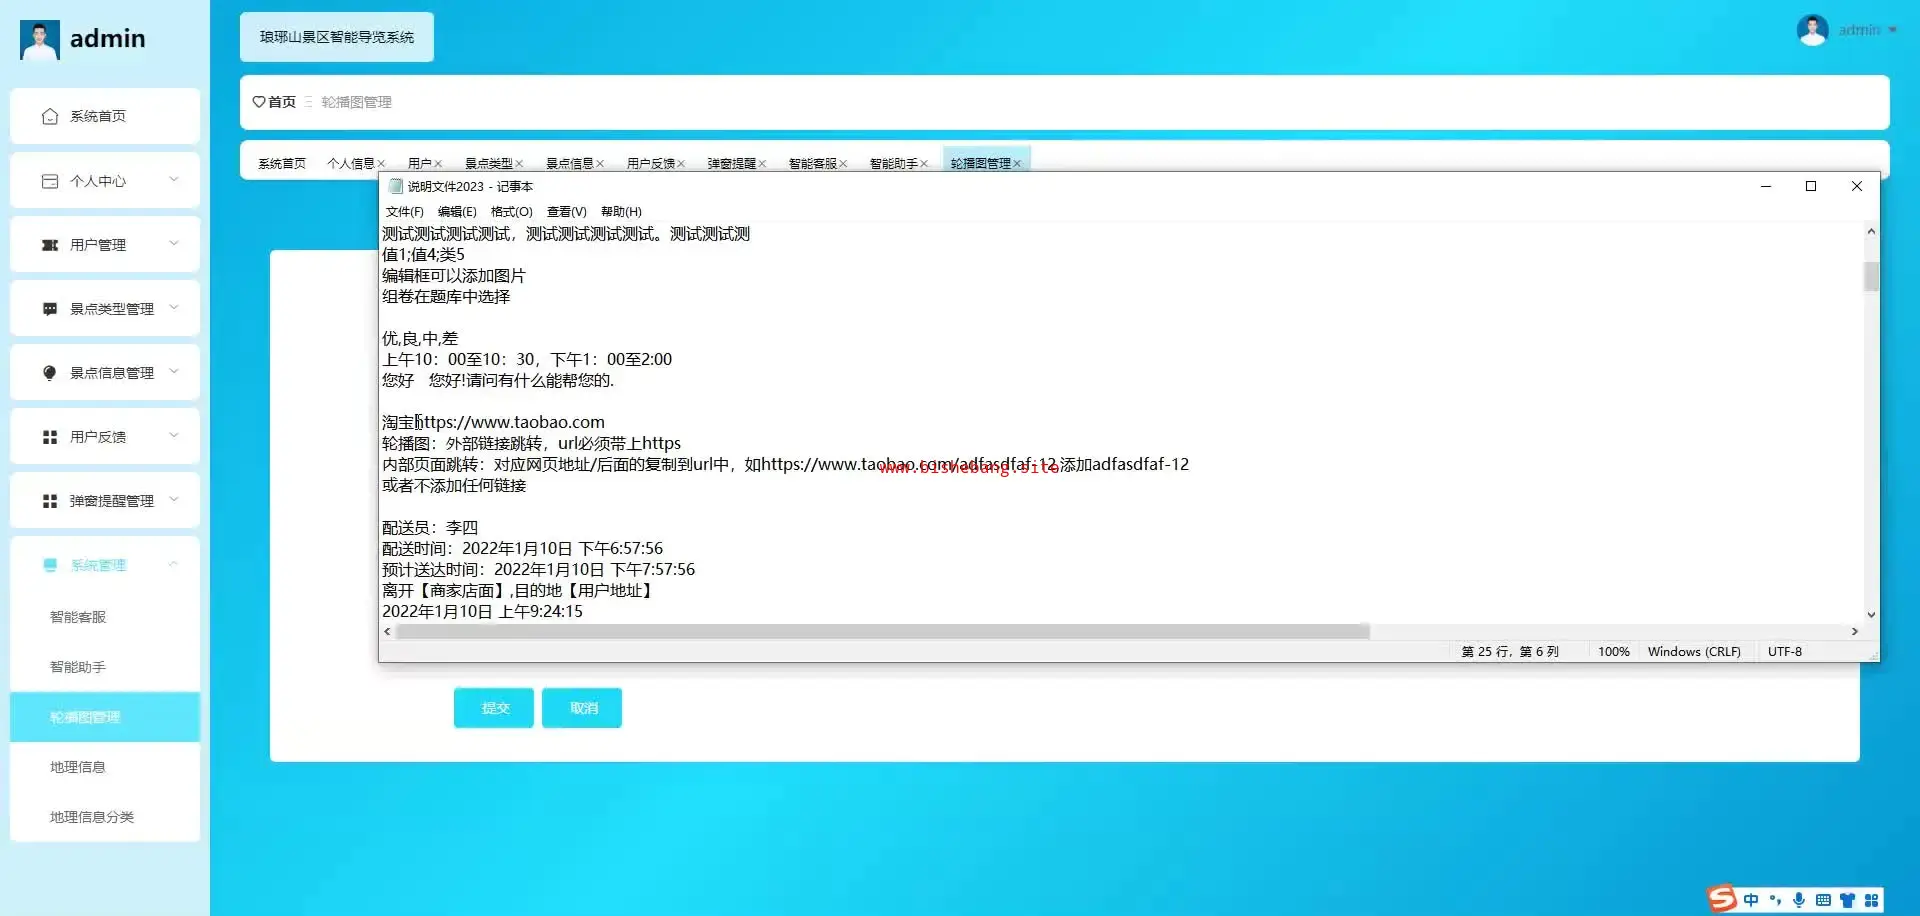
Task: Close the 智能助手 tab
Action: tap(924, 164)
